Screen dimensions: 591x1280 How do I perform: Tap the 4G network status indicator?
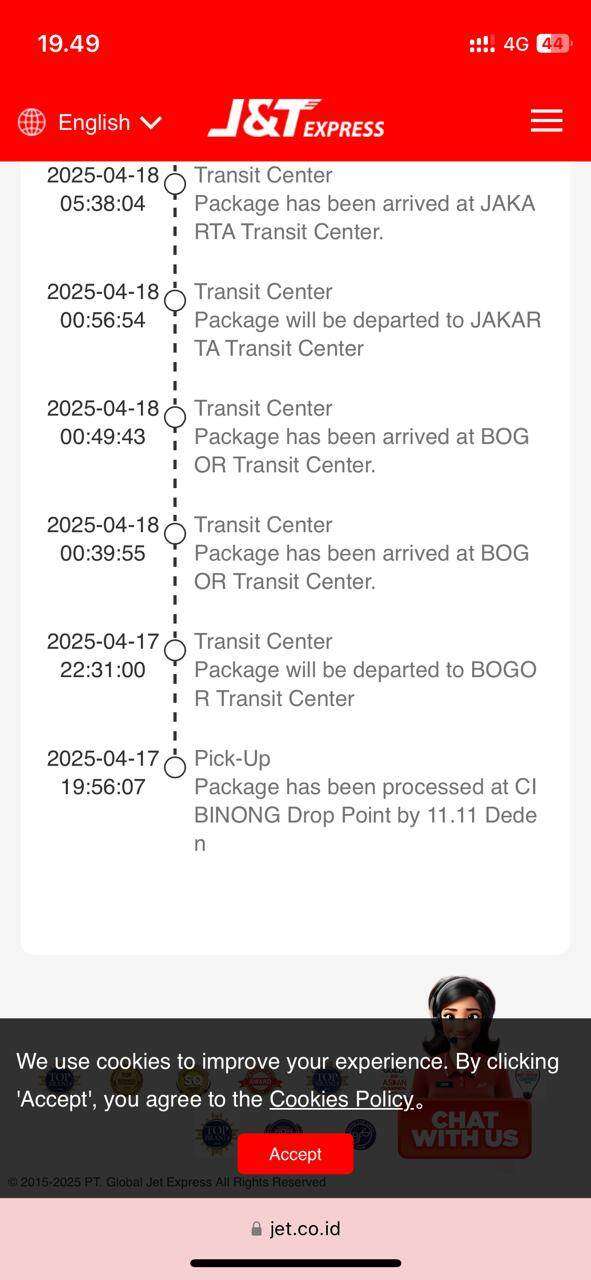(516, 44)
